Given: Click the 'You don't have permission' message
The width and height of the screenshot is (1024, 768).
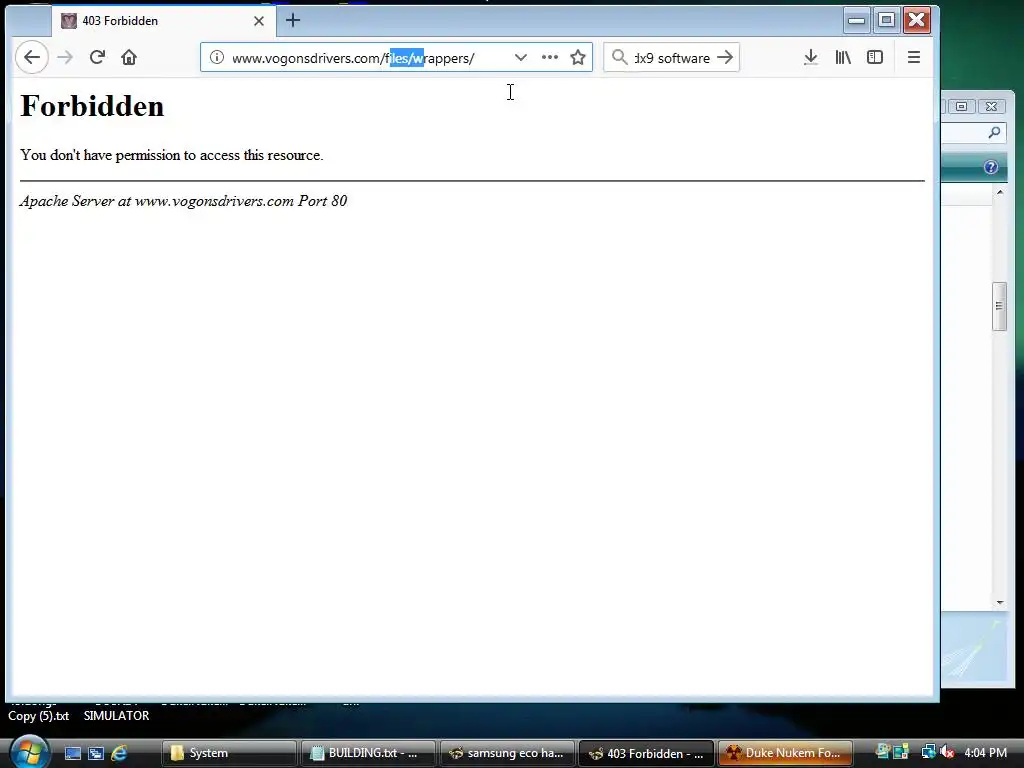Looking at the screenshot, I should coord(172,155).
